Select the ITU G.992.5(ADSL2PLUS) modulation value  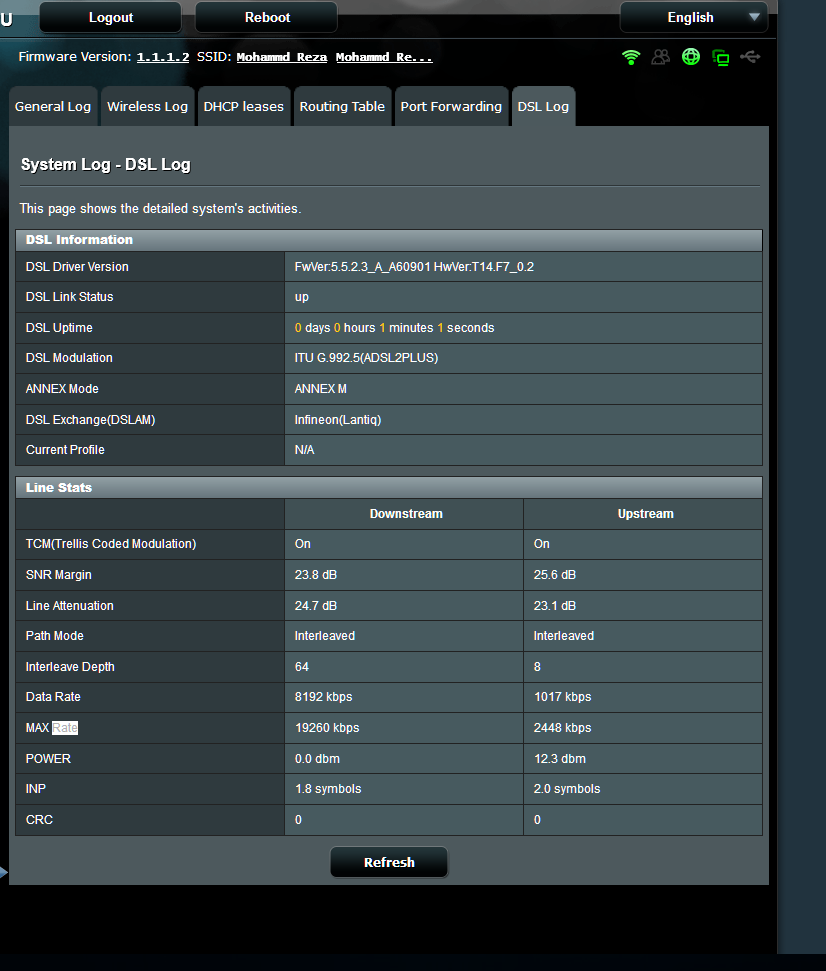(367, 358)
